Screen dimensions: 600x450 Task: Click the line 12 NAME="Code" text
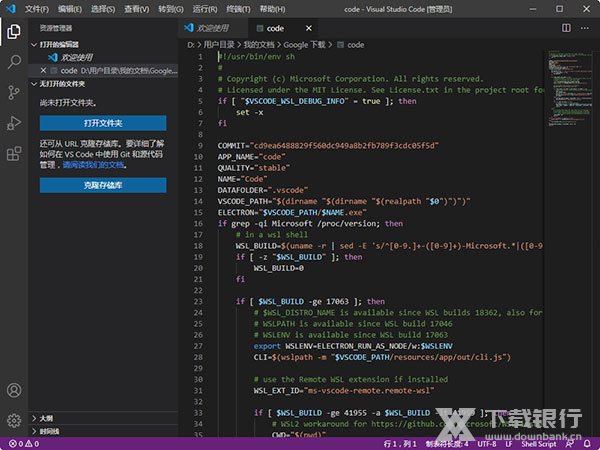tap(242, 179)
